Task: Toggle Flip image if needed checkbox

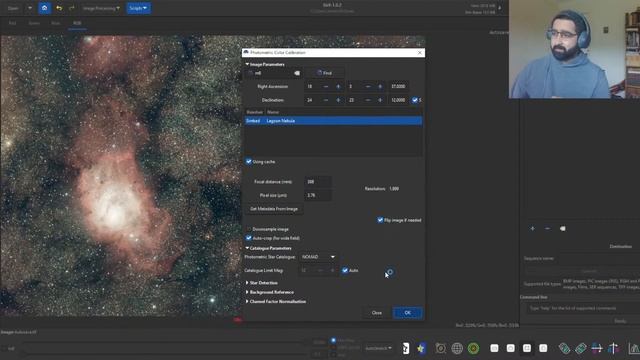Action: (x=380, y=220)
